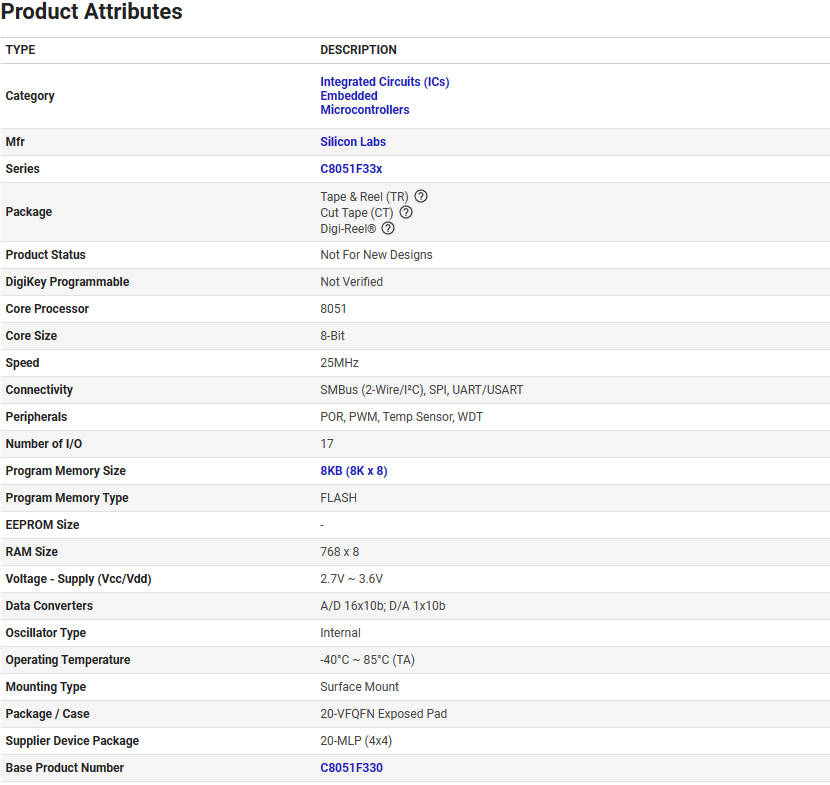Click the DESCRIPTION column header
Screen dimensions: 830x785
[358, 50]
